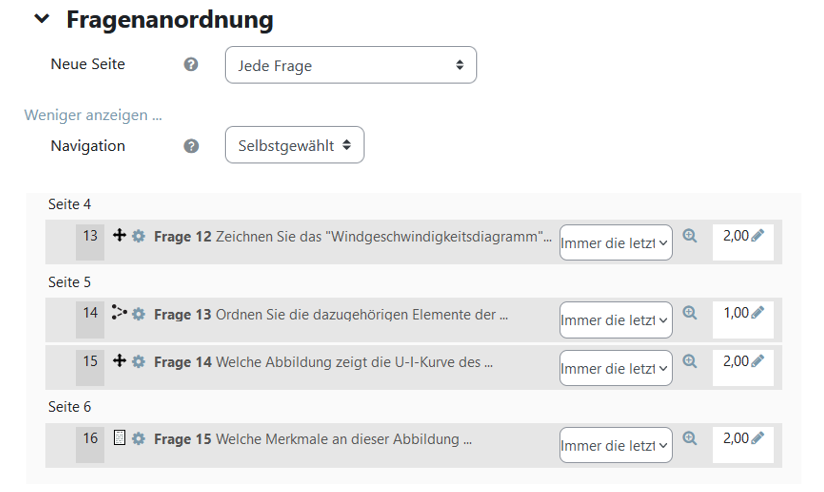Click slot number 15
Image resolution: width=824 pixels, height=492 pixels.
[90, 362]
